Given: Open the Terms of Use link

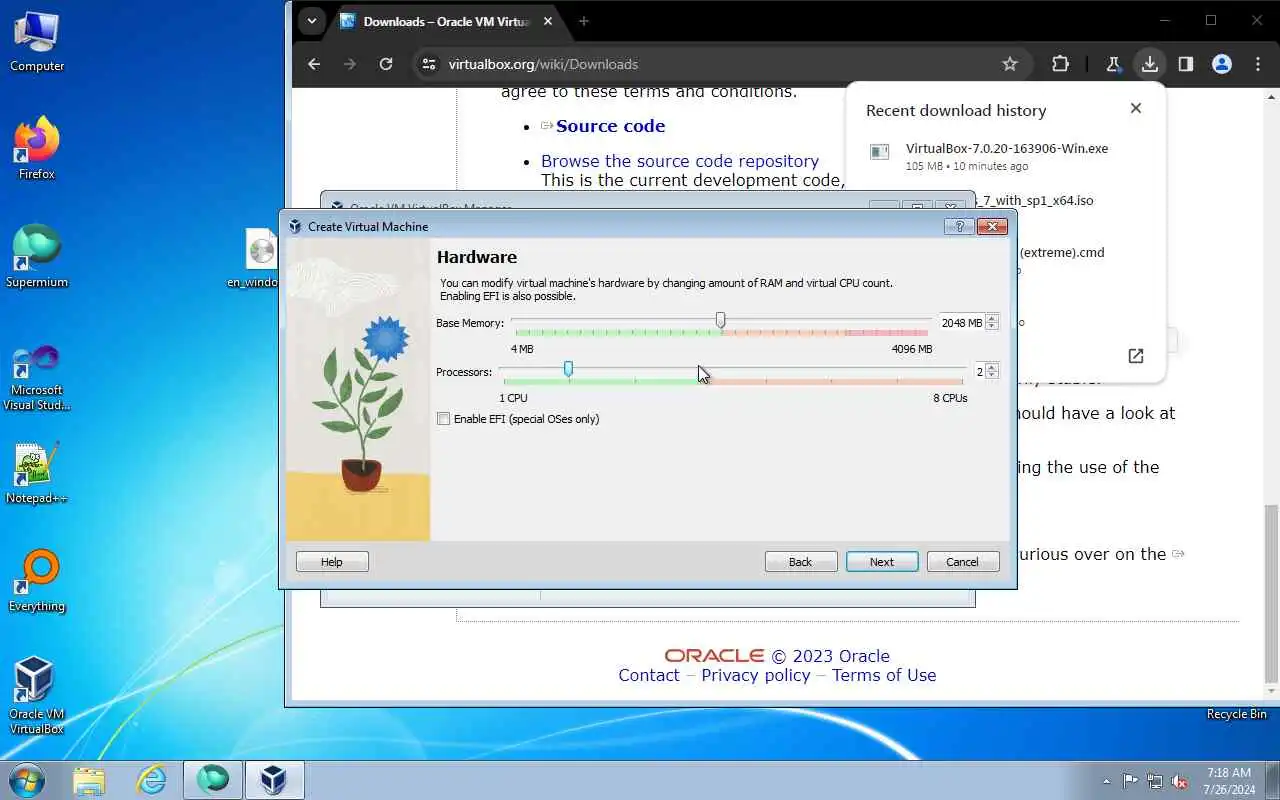Looking at the screenshot, I should pos(884,675).
